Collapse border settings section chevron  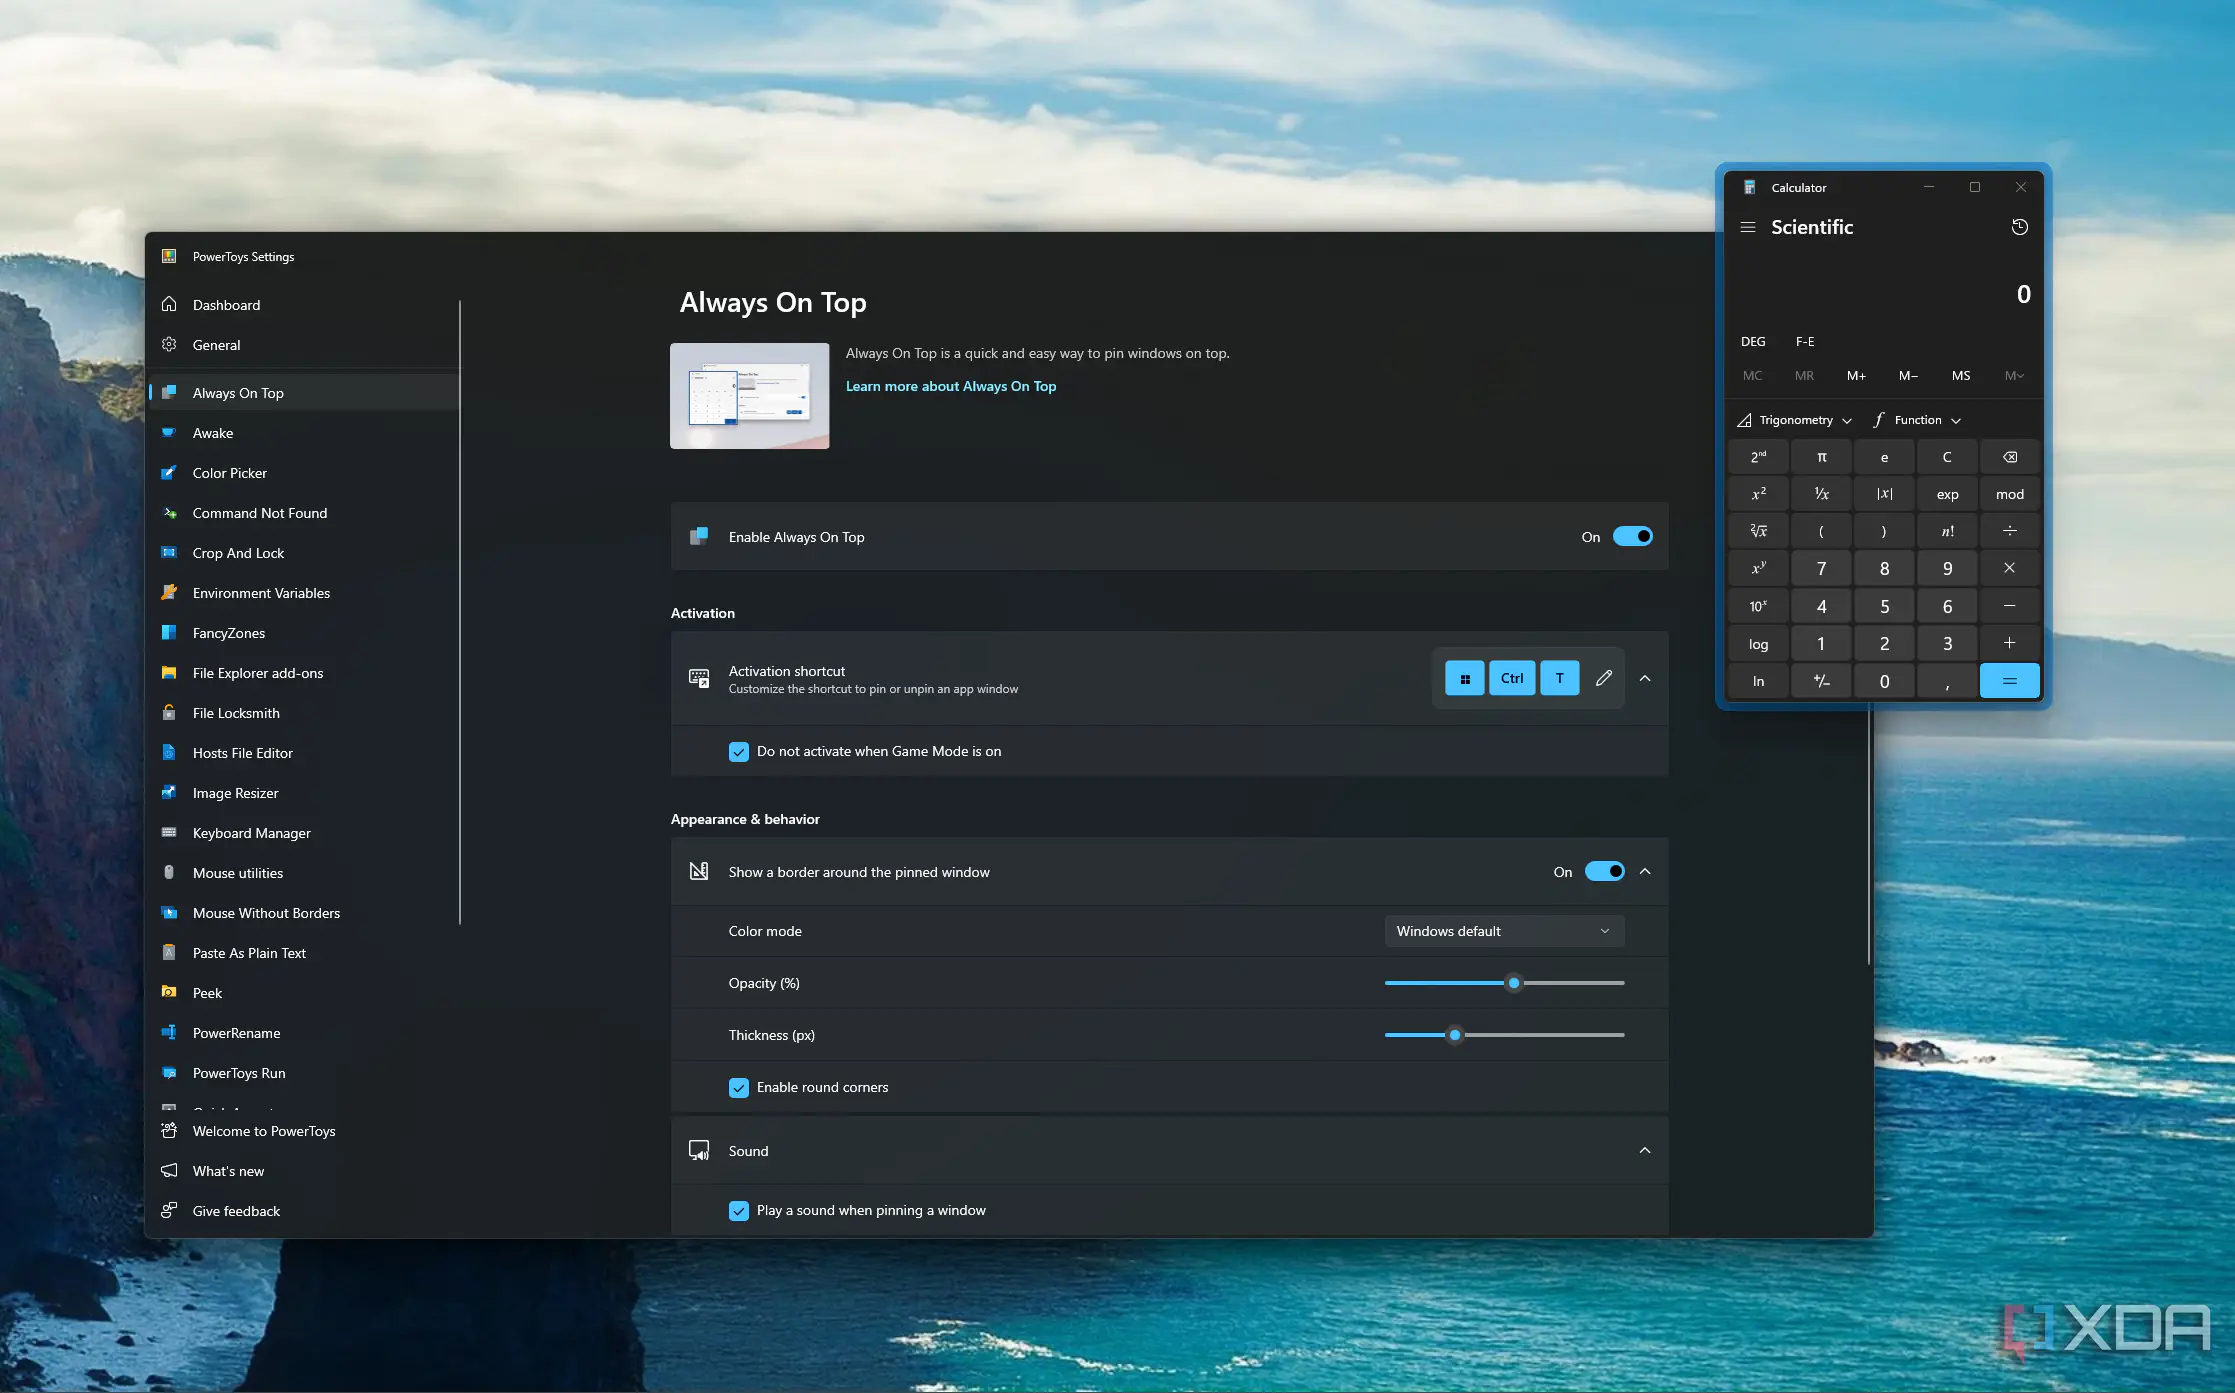click(1645, 872)
